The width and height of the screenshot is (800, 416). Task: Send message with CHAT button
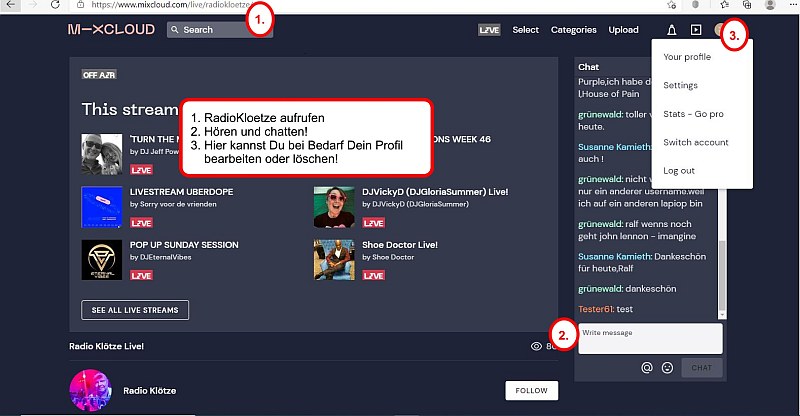702,368
